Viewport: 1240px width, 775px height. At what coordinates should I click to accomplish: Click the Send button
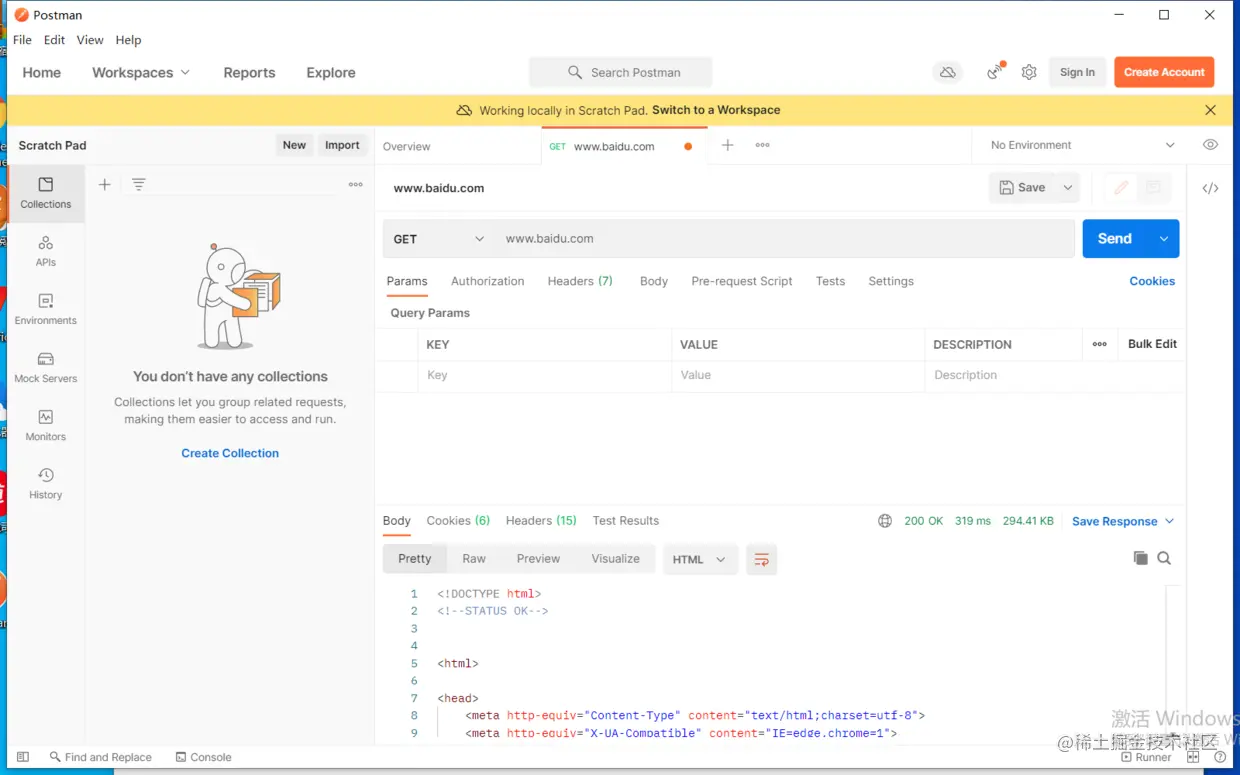1115,239
